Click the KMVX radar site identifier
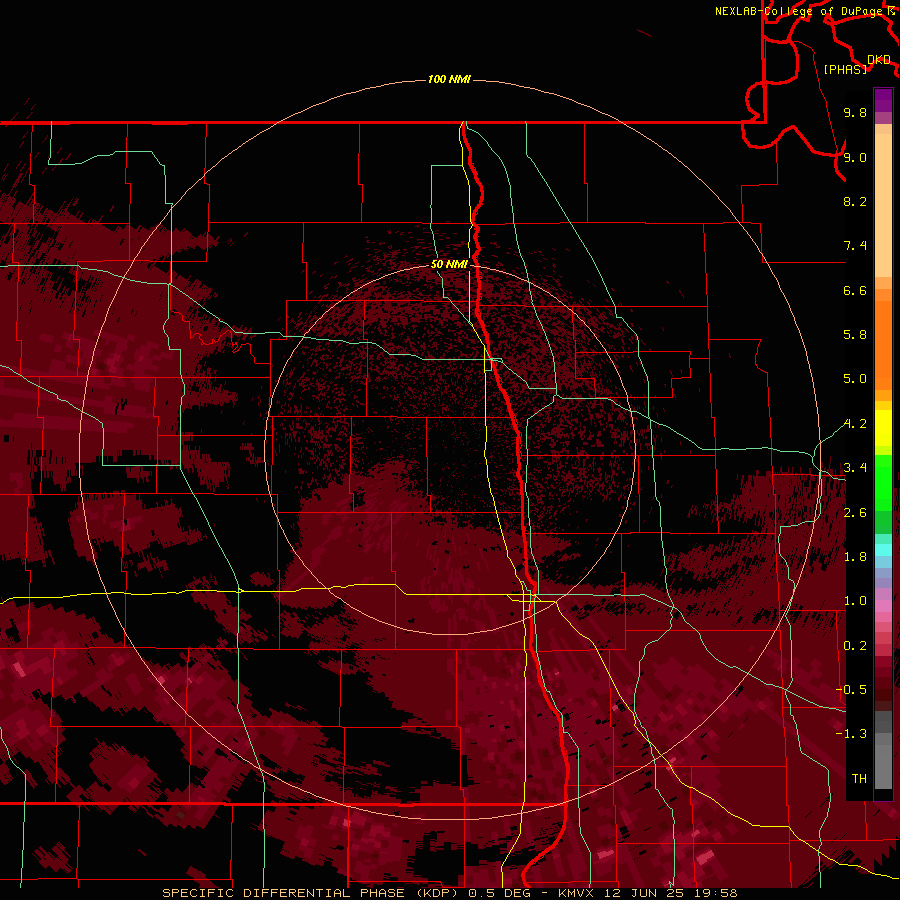This screenshot has height=900, width=900. [x=576, y=893]
